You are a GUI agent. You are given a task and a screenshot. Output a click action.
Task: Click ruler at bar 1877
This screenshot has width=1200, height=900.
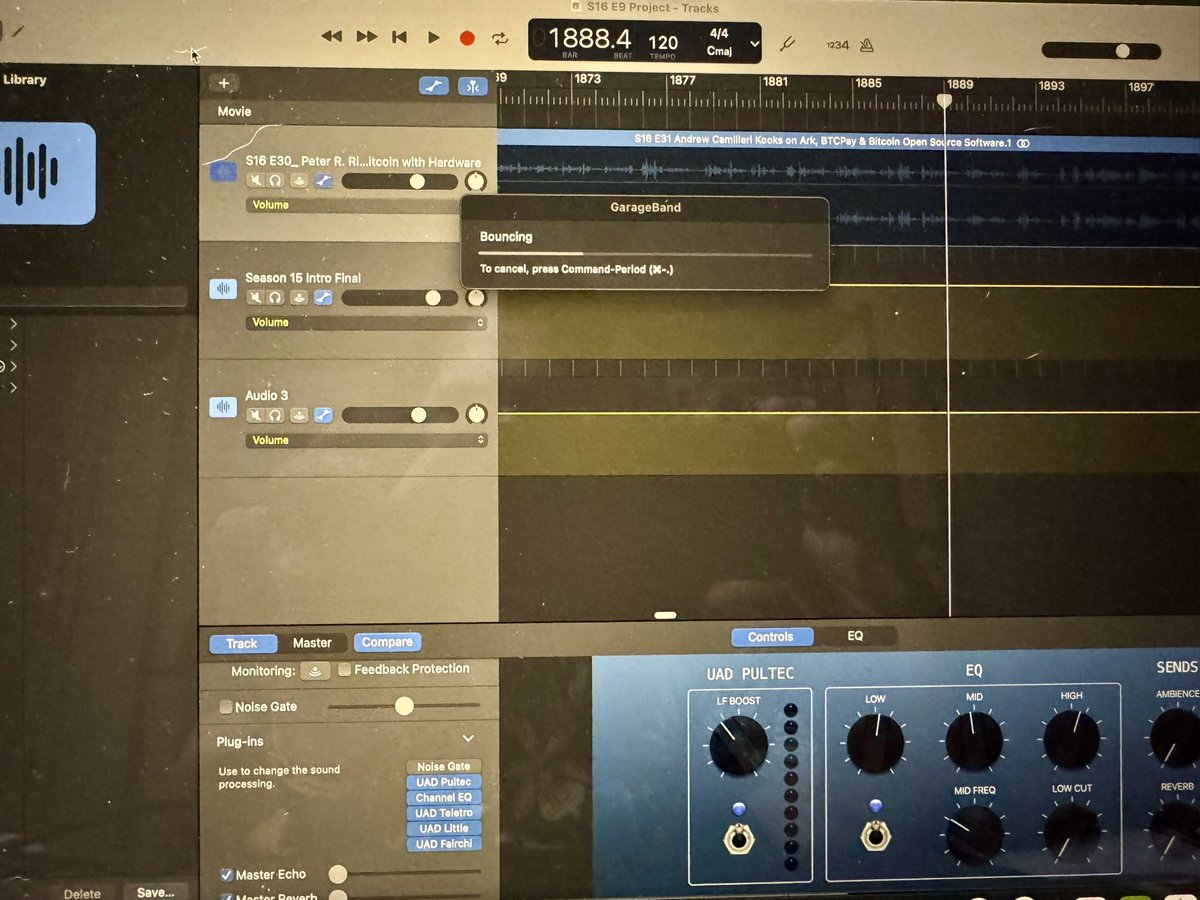point(683,81)
